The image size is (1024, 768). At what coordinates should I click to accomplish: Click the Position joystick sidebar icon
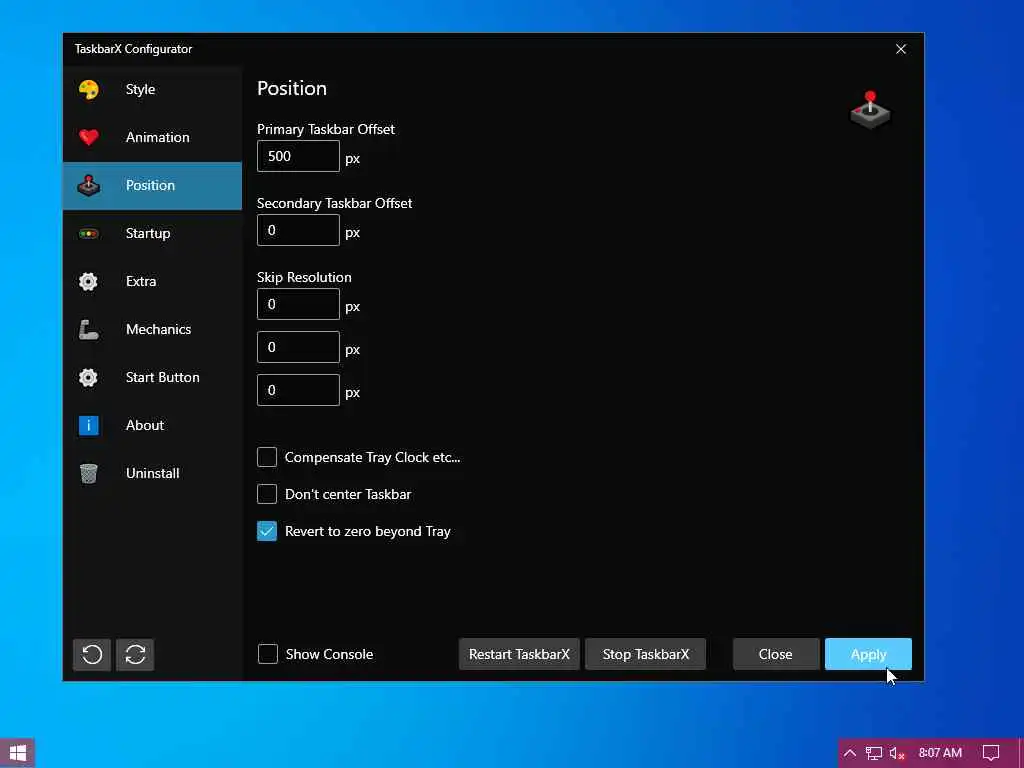[89, 185]
